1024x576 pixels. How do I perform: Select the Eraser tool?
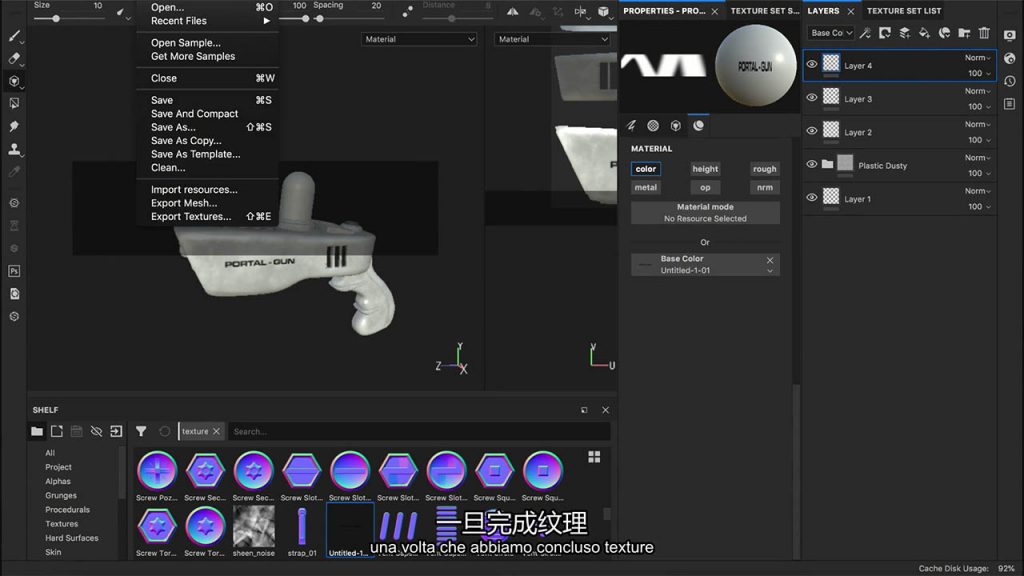(x=14, y=58)
